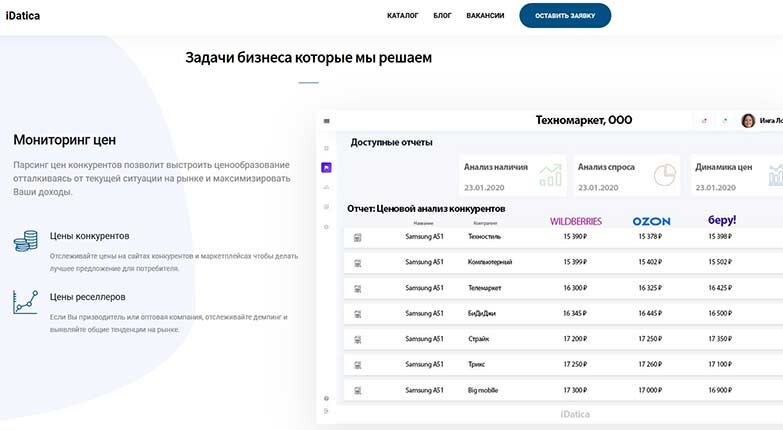The height and width of the screenshot is (430, 783).
Task: Click the product icon in Техностиль row
Action: 358,237
